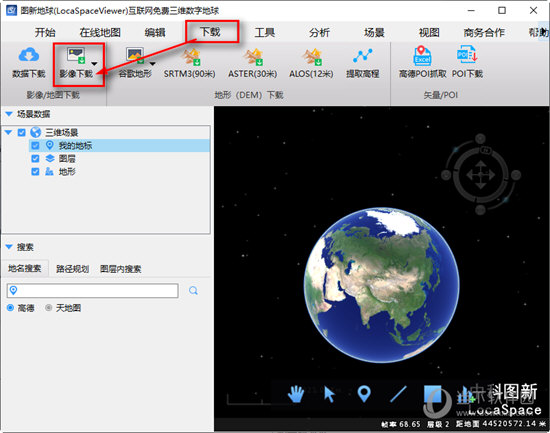Pick the line drawing tool in viewer toolbar
550x433 pixels.
tap(398, 394)
